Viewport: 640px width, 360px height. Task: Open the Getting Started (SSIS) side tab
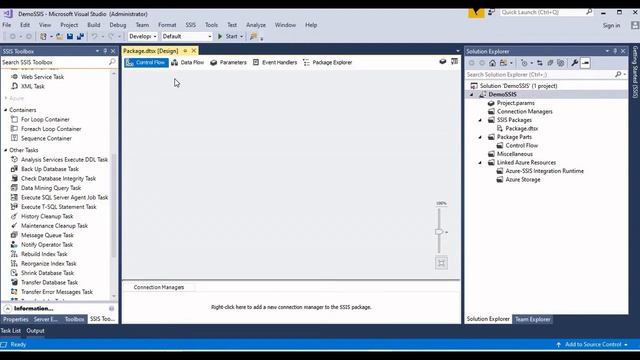coord(635,72)
